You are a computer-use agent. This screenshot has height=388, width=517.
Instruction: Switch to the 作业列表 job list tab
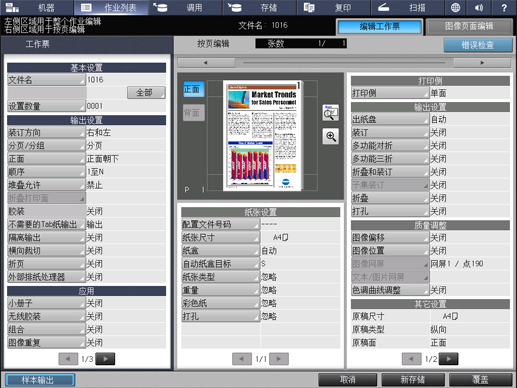pyautogui.click(x=111, y=7)
